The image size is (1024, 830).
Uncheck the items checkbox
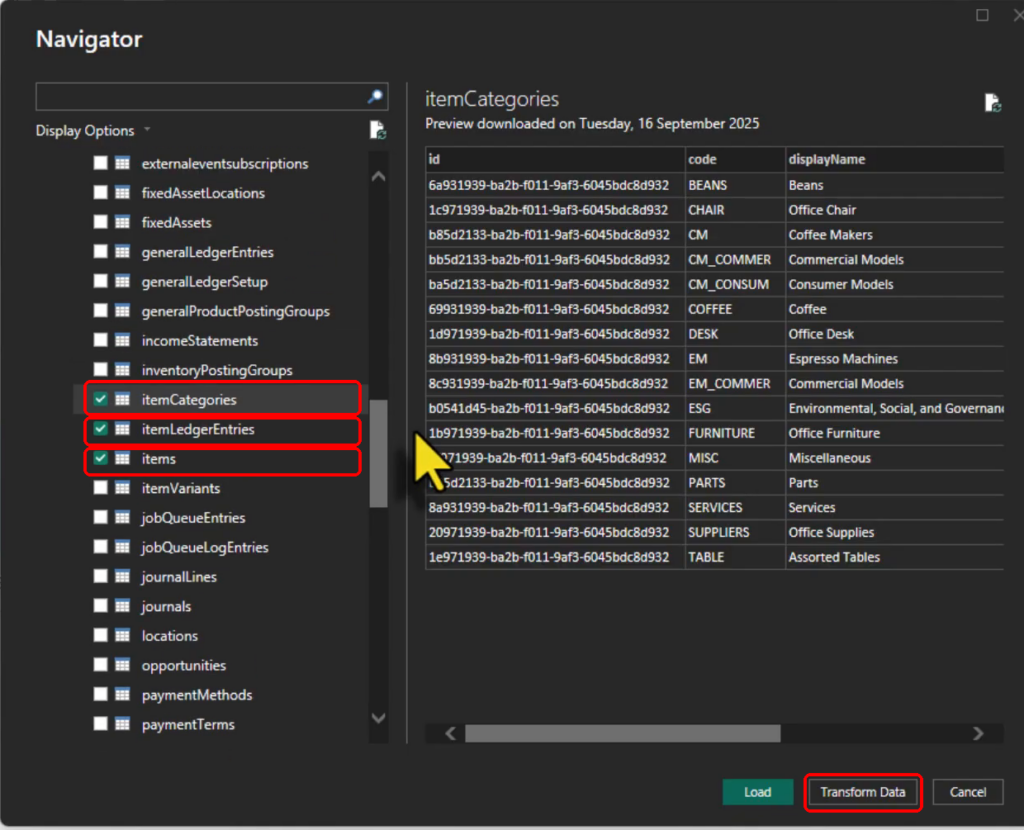101,458
